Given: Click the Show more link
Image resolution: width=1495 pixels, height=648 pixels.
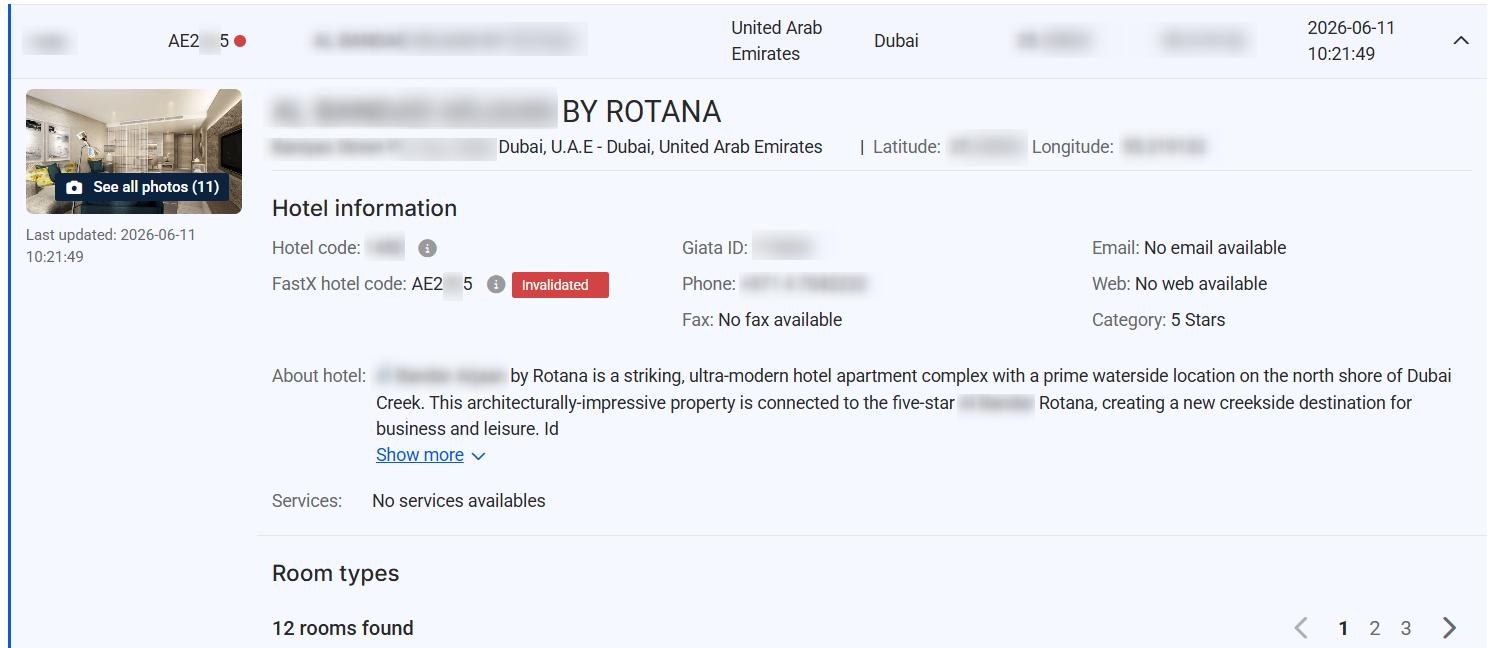Looking at the screenshot, I should [x=420, y=455].
